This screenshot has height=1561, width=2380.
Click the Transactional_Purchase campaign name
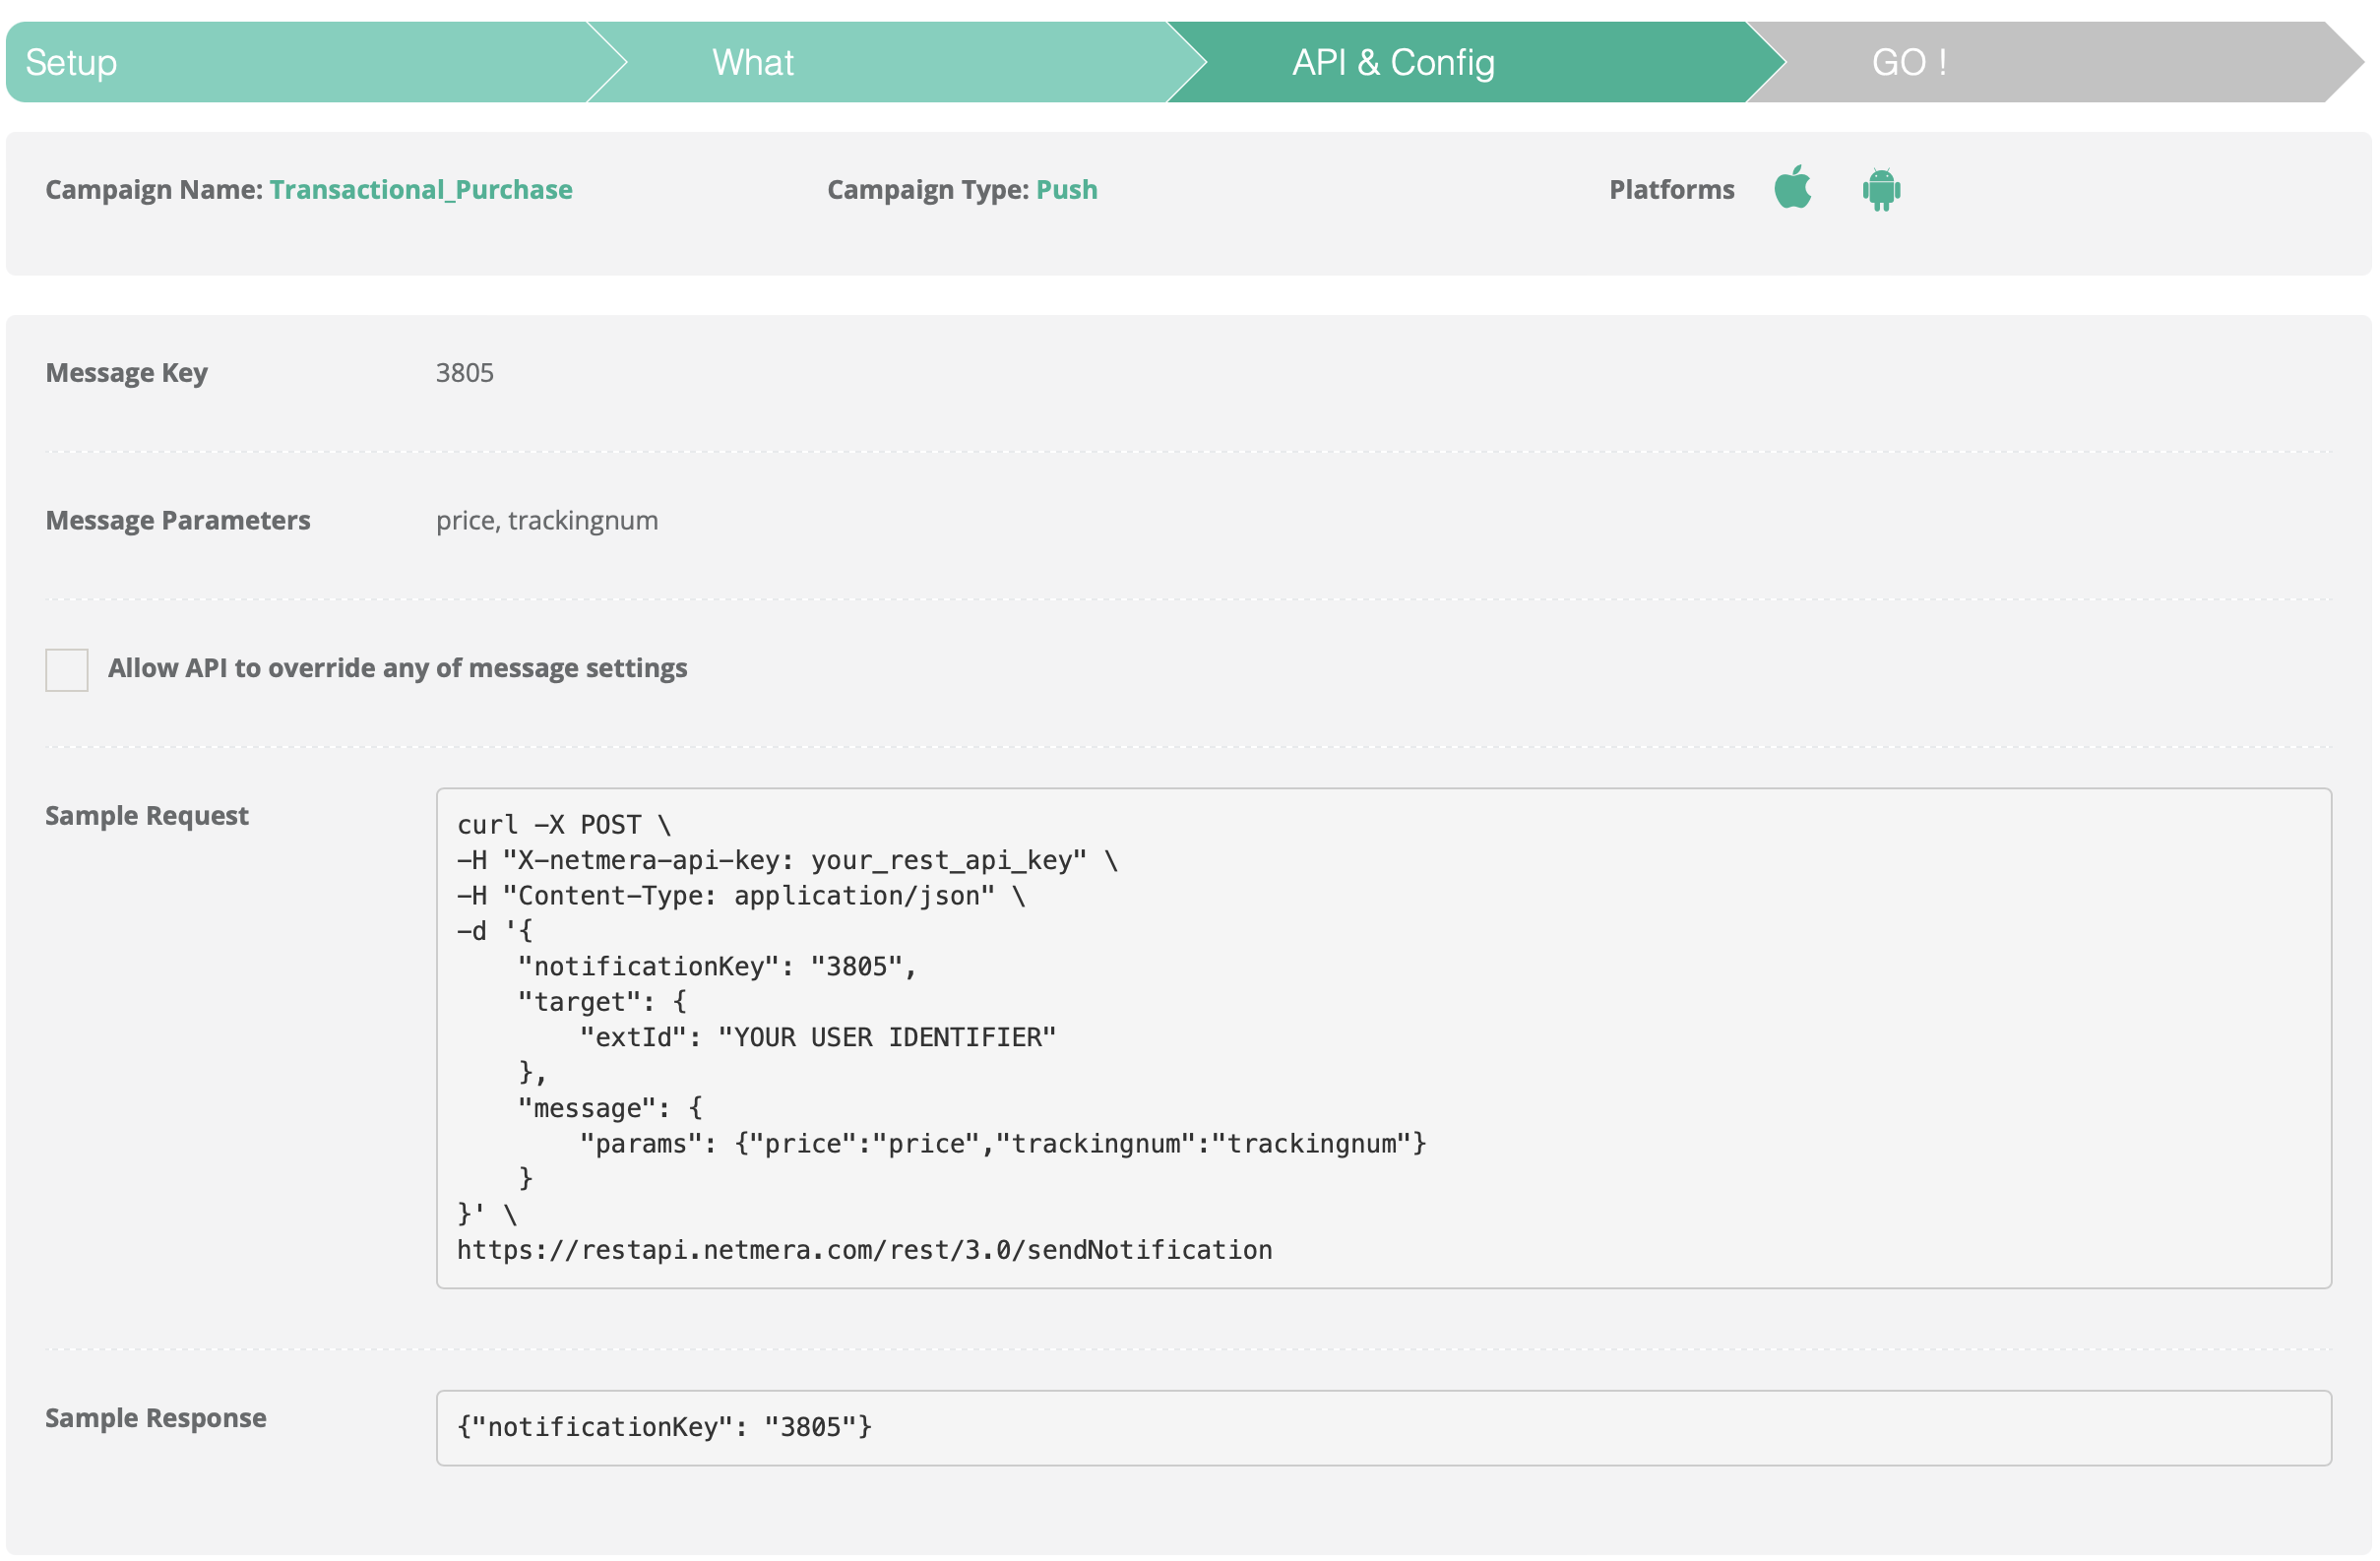(420, 189)
